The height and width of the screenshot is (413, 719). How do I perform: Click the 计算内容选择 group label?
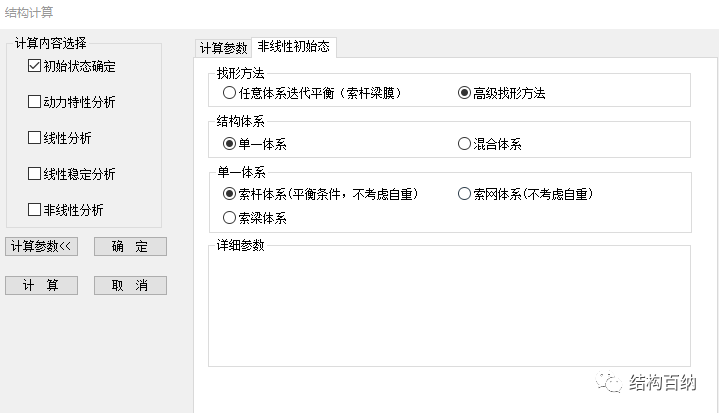point(50,43)
